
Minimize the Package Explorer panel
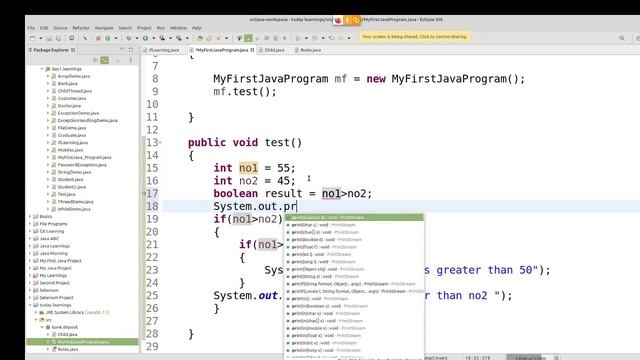[122, 49]
